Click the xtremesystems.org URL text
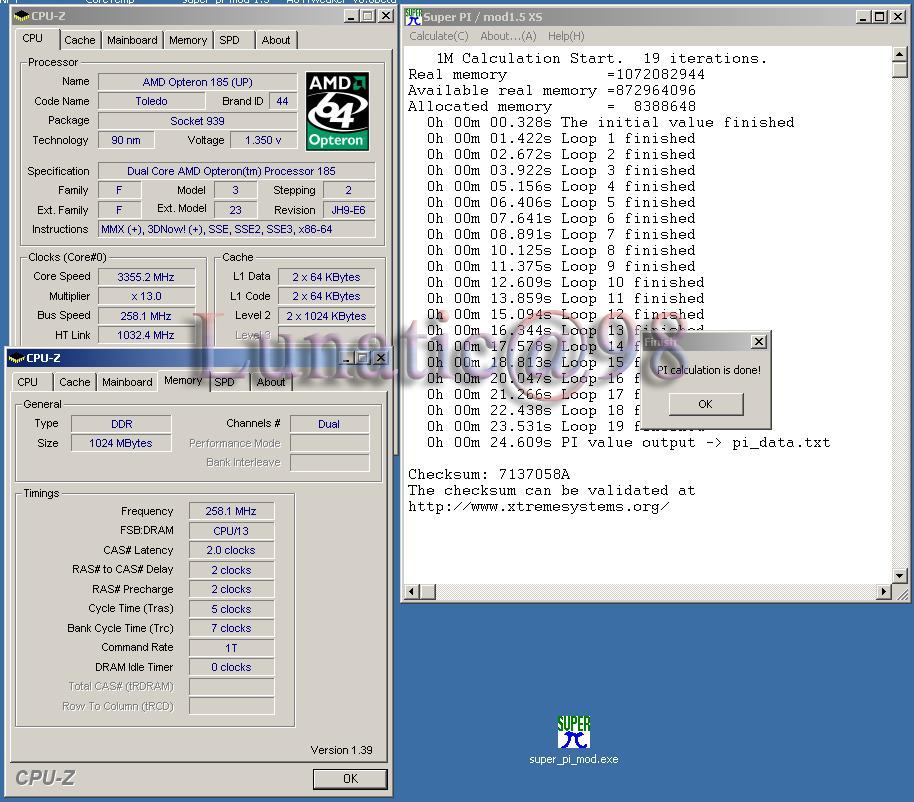 tap(539, 506)
